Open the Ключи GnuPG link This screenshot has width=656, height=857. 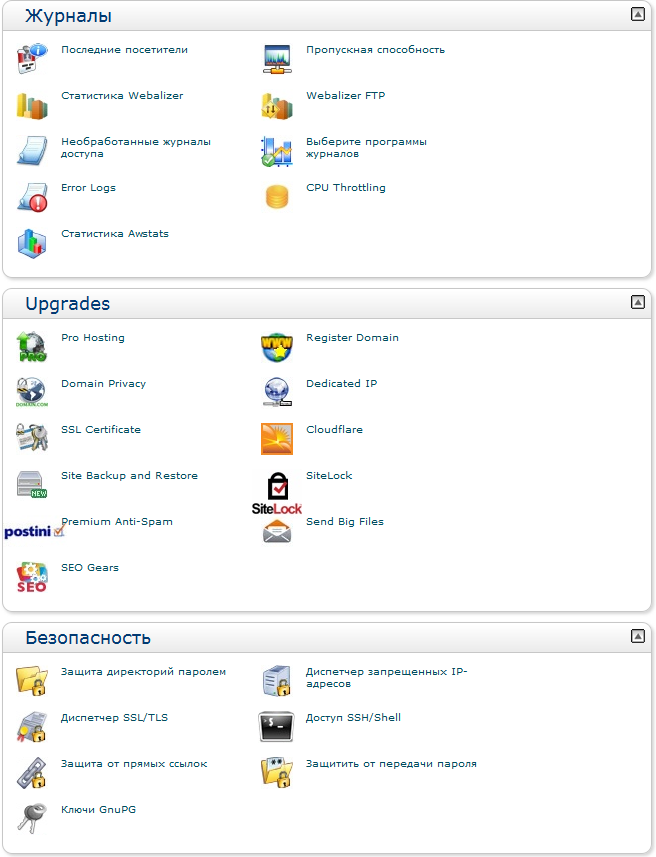[x=98, y=809]
